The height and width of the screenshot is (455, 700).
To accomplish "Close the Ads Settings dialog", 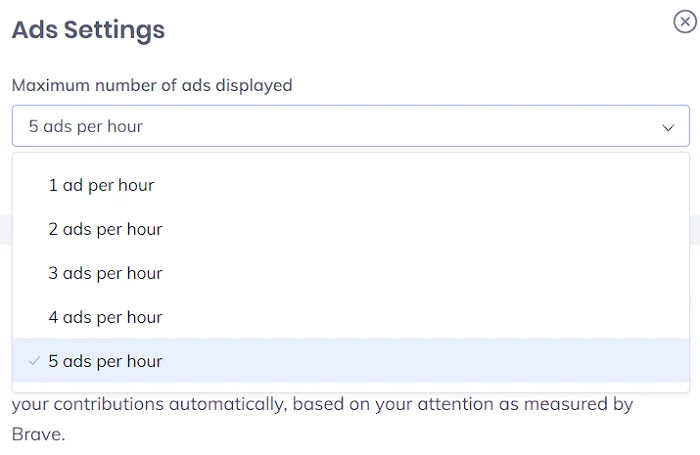I will pos(685,23).
